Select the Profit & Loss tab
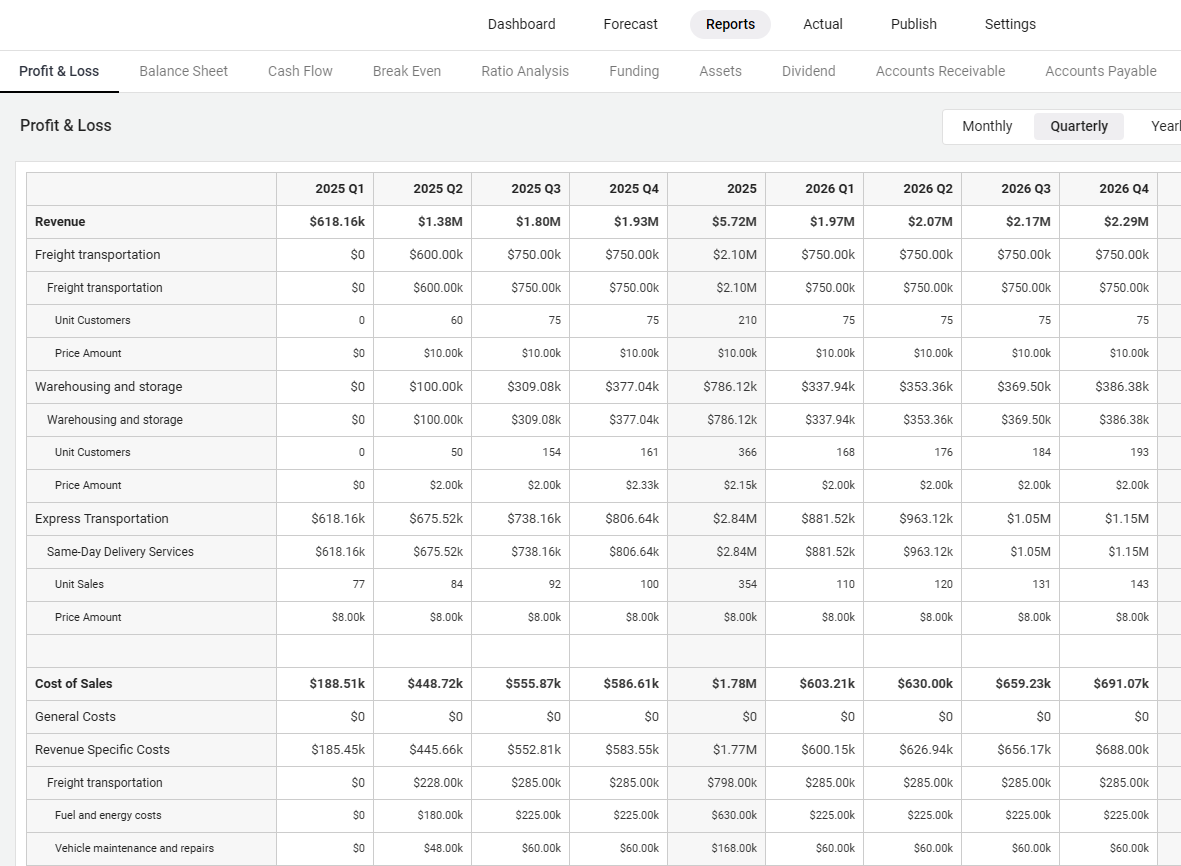This screenshot has width=1181, height=866. (59, 71)
